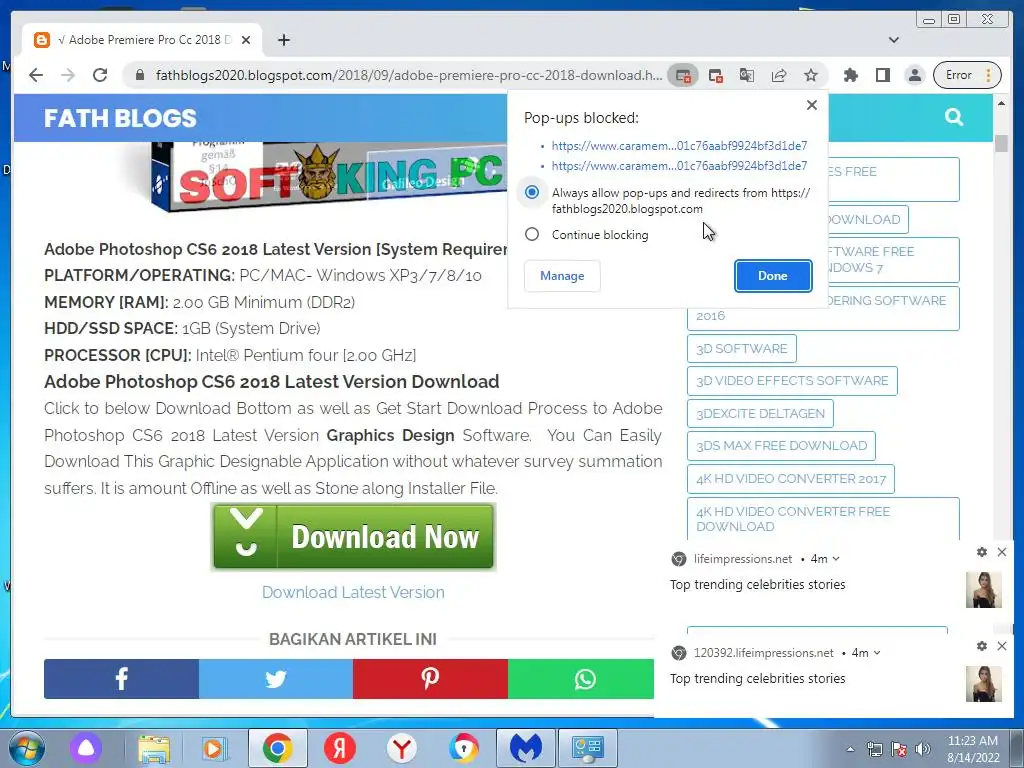Go back with the browser back arrow
This screenshot has height=768, width=1024.
(36, 75)
